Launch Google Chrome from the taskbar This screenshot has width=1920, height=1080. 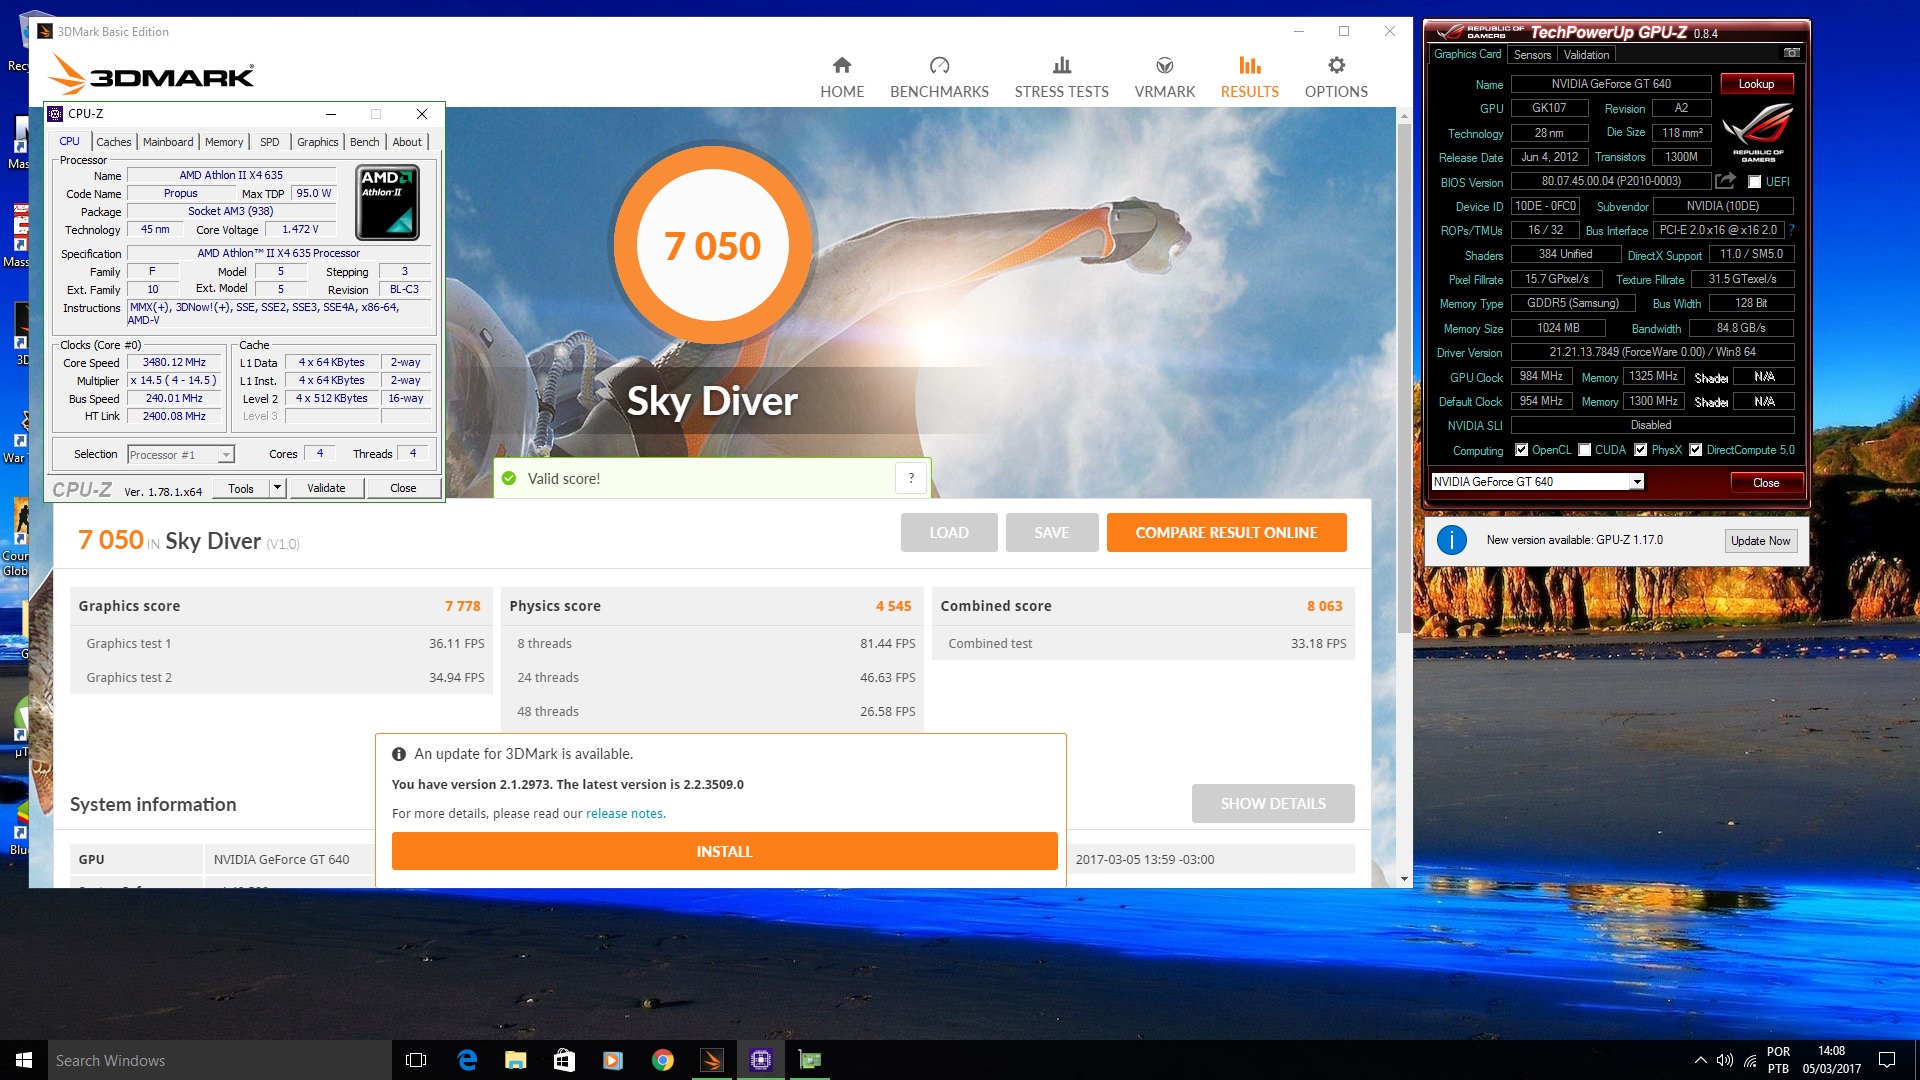[x=662, y=1060]
